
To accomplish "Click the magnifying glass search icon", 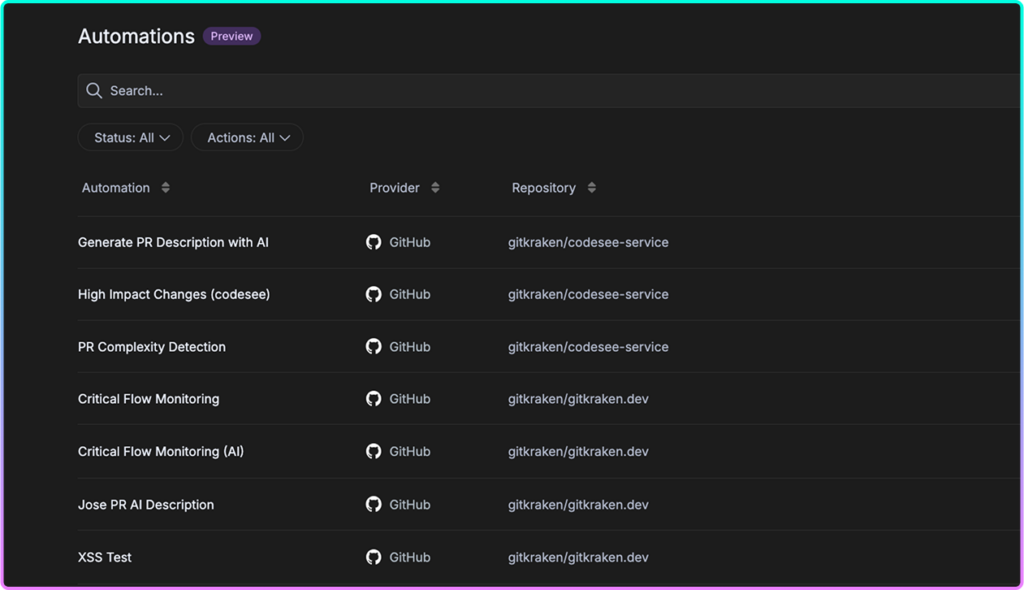I will [x=93, y=90].
